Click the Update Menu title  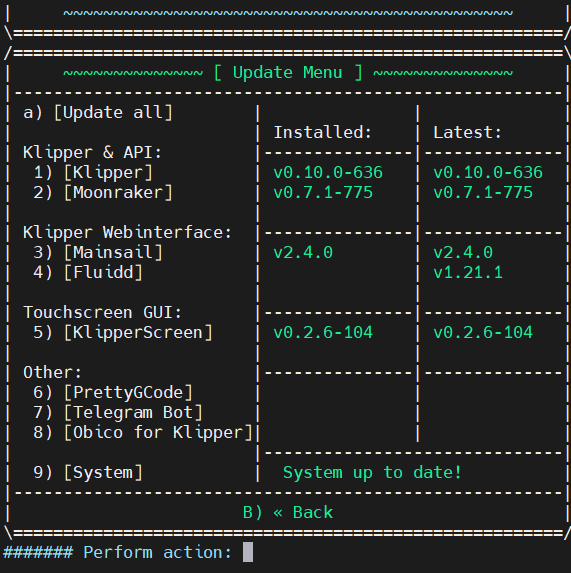pos(288,72)
